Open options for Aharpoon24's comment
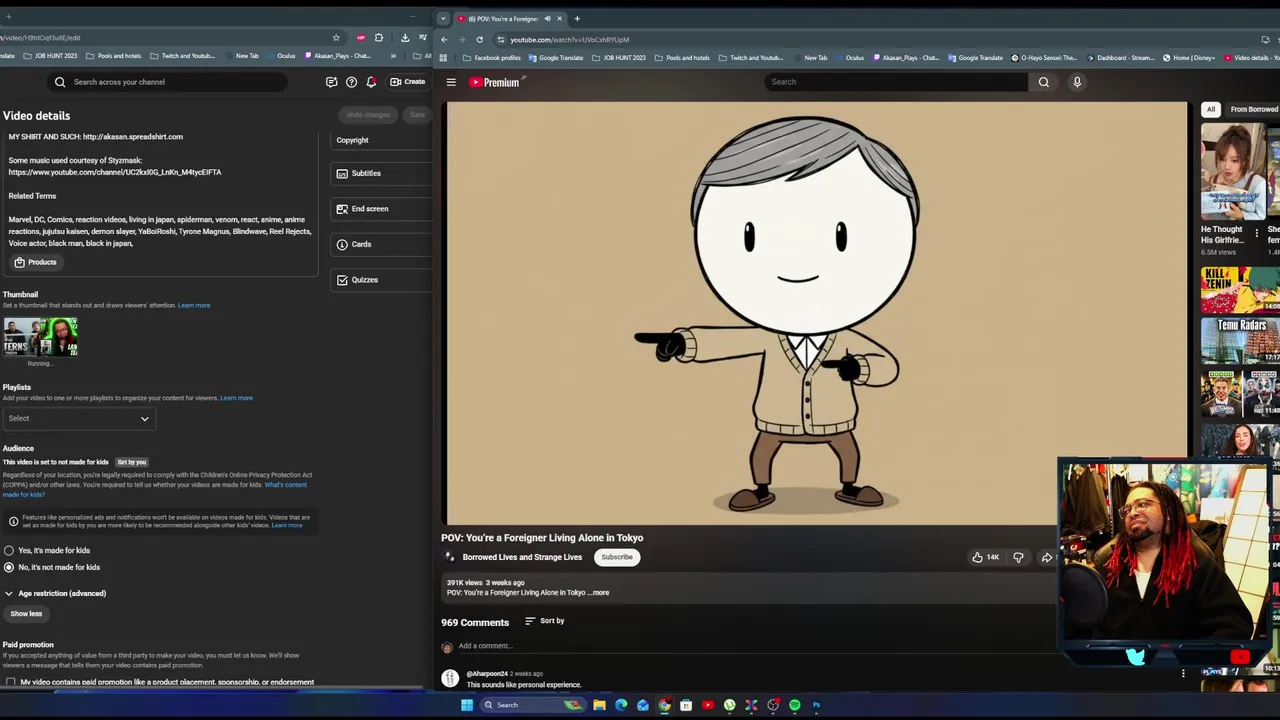This screenshot has height=720, width=1280. [1183, 673]
